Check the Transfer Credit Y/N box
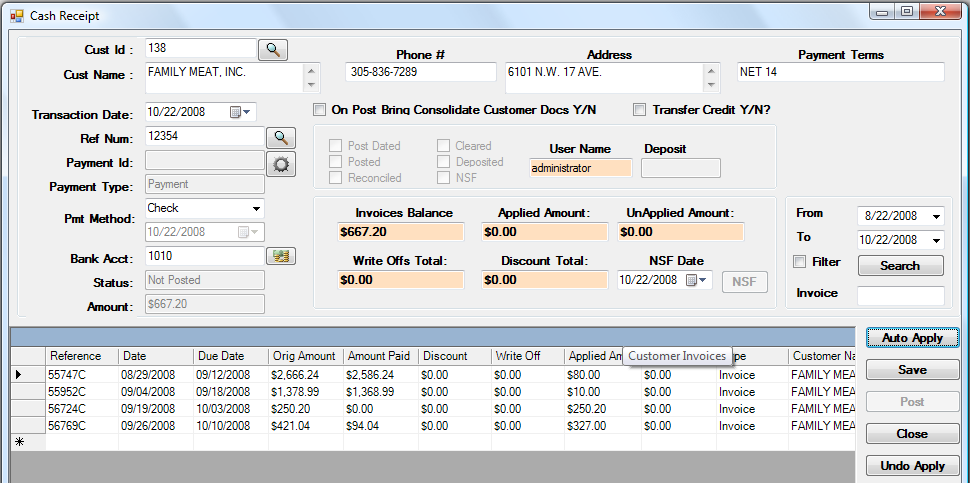970x483 pixels. (x=640, y=110)
